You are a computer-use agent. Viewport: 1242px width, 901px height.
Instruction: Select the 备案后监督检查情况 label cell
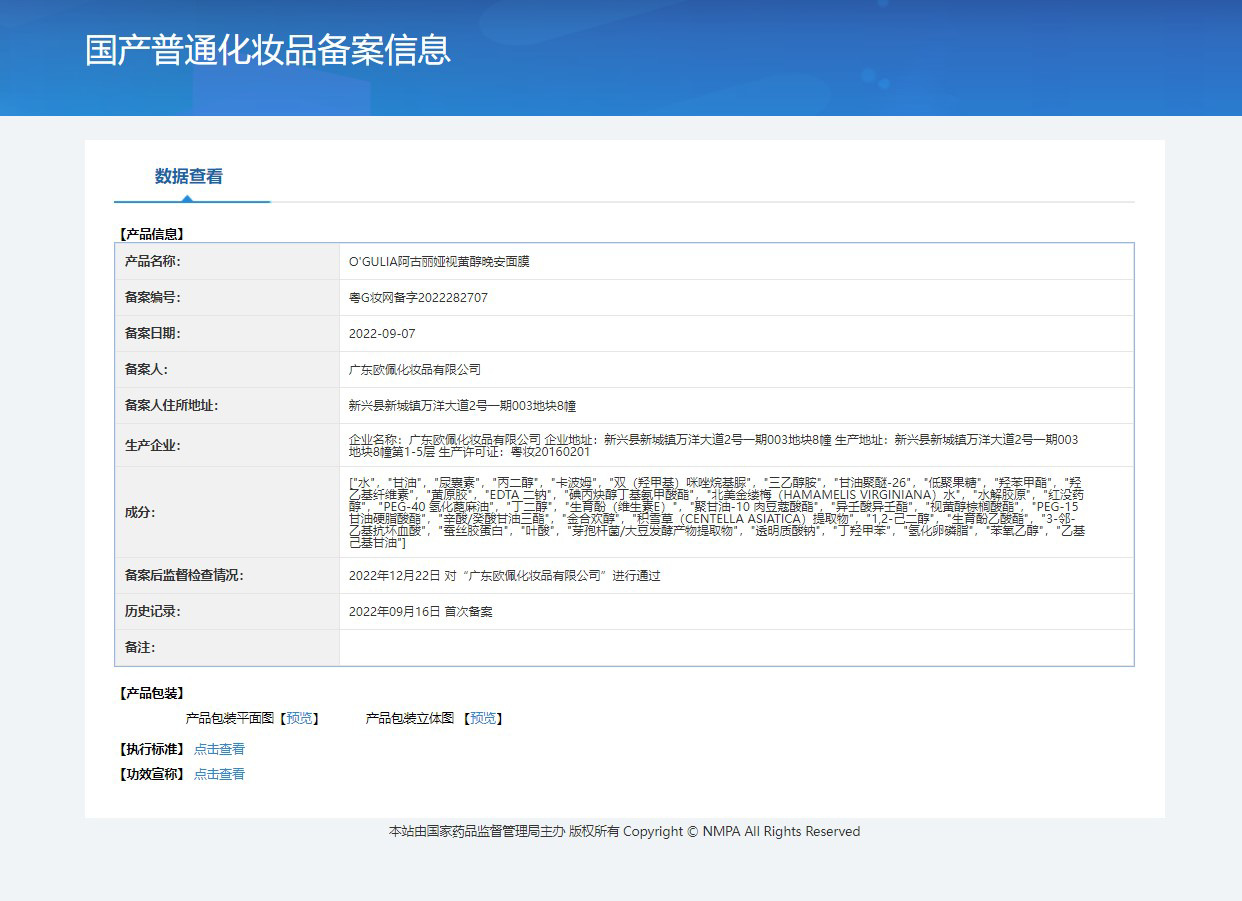click(x=227, y=576)
